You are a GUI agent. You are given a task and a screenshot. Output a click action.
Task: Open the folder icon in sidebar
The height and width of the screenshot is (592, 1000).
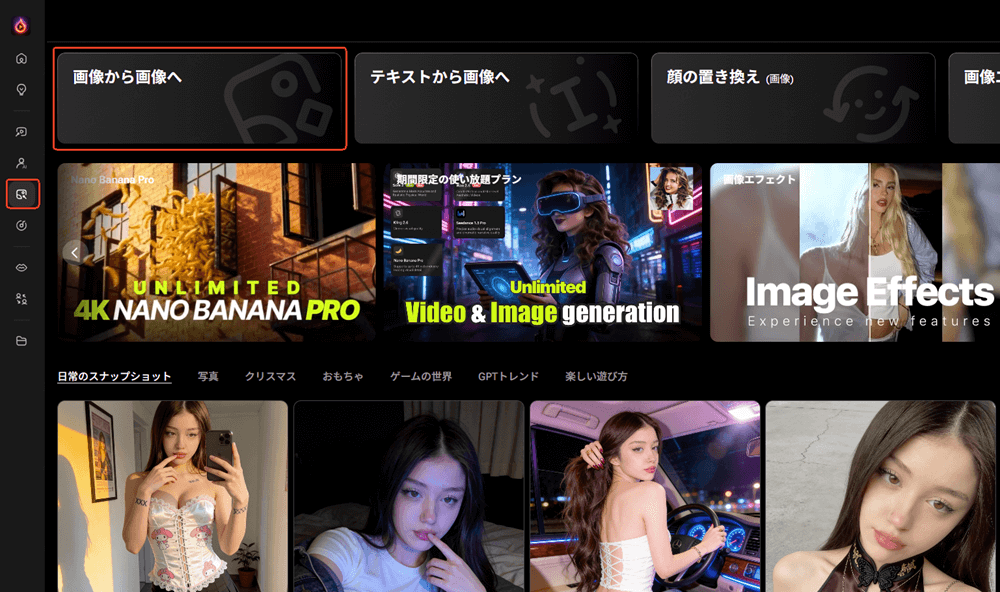(x=21, y=341)
